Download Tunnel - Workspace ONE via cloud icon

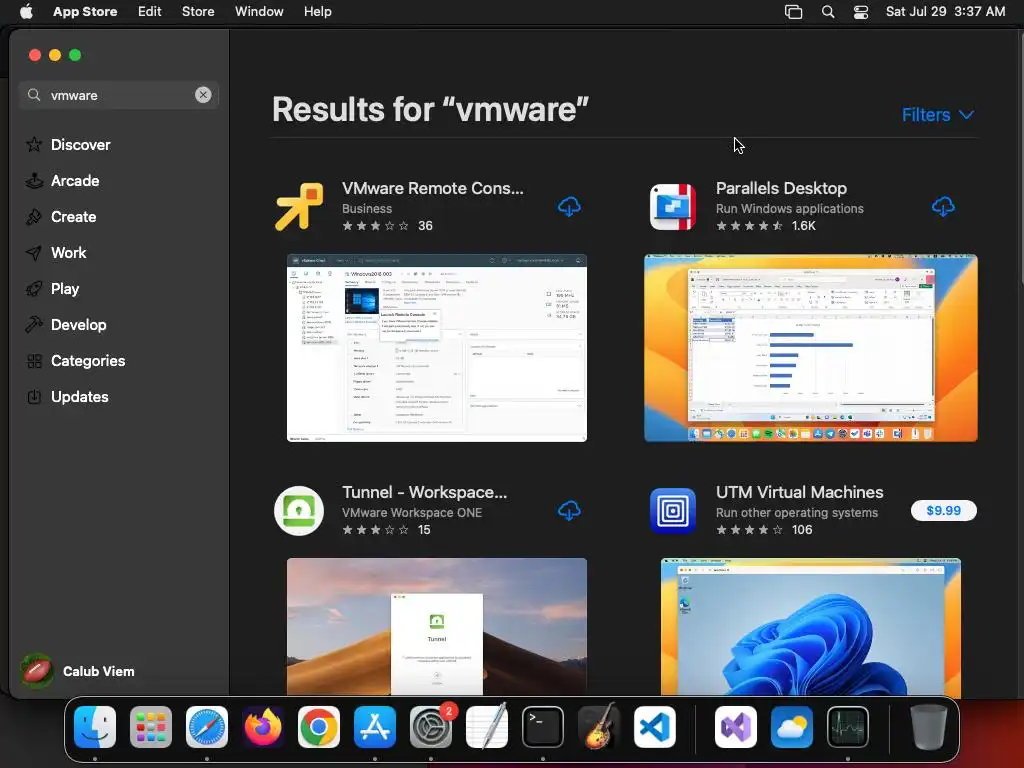click(x=569, y=511)
